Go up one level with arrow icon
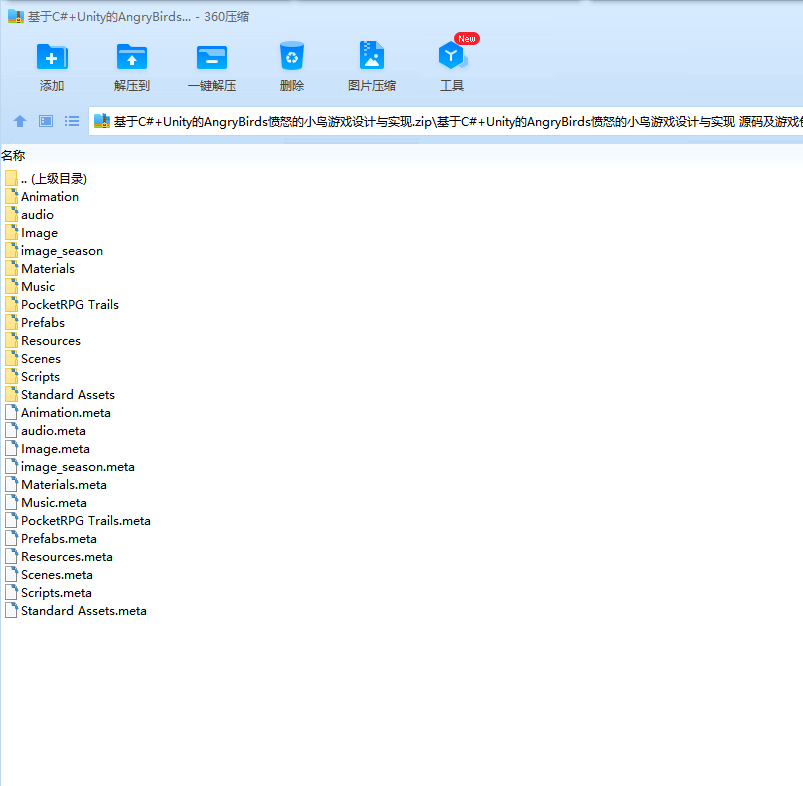Image resolution: width=803 pixels, height=786 pixels. pyautogui.click(x=20, y=121)
